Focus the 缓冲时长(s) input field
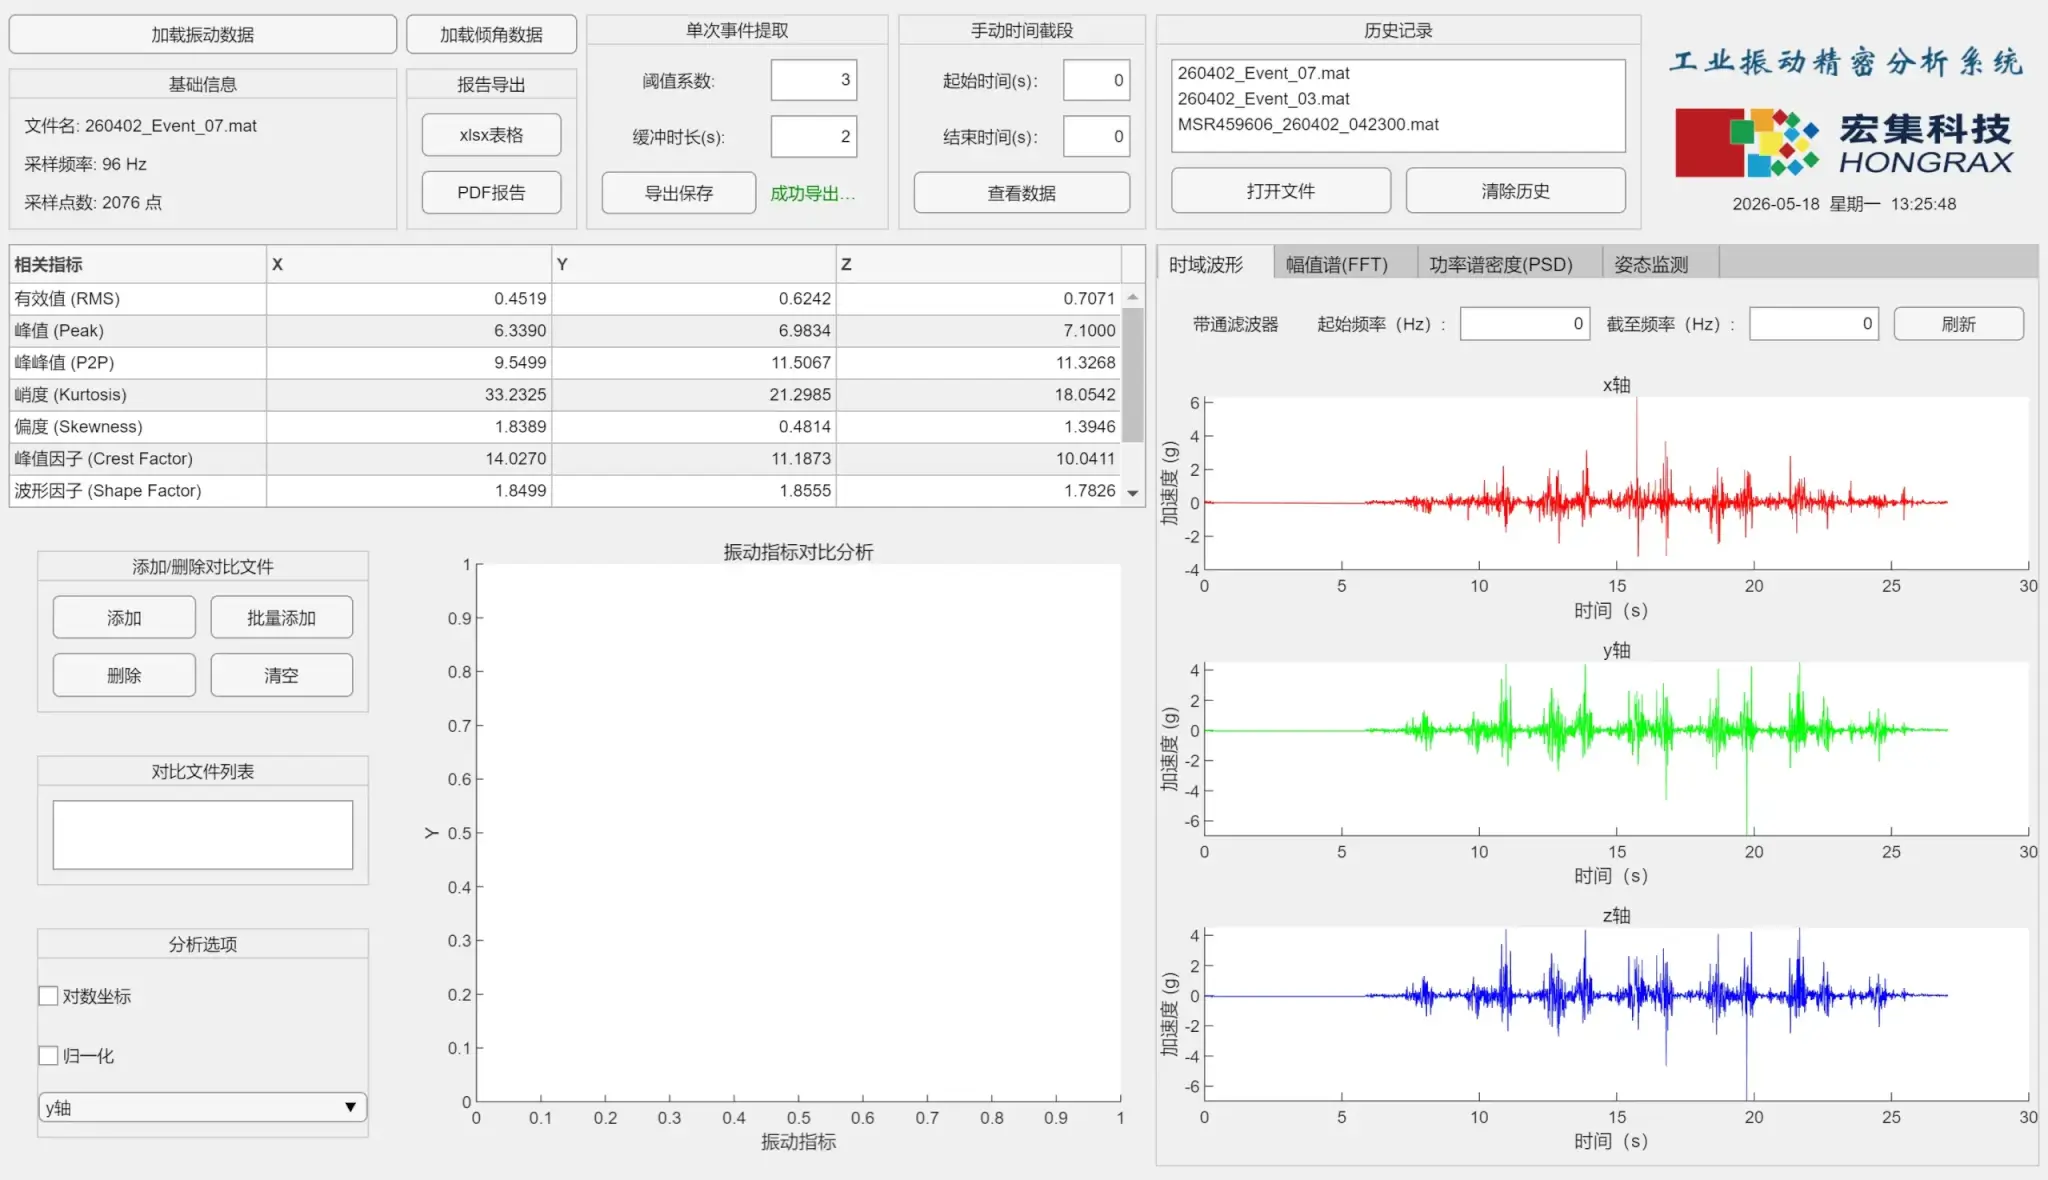Image resolution: width=2048 pixels, height=1180 pixels. point(814,136)
